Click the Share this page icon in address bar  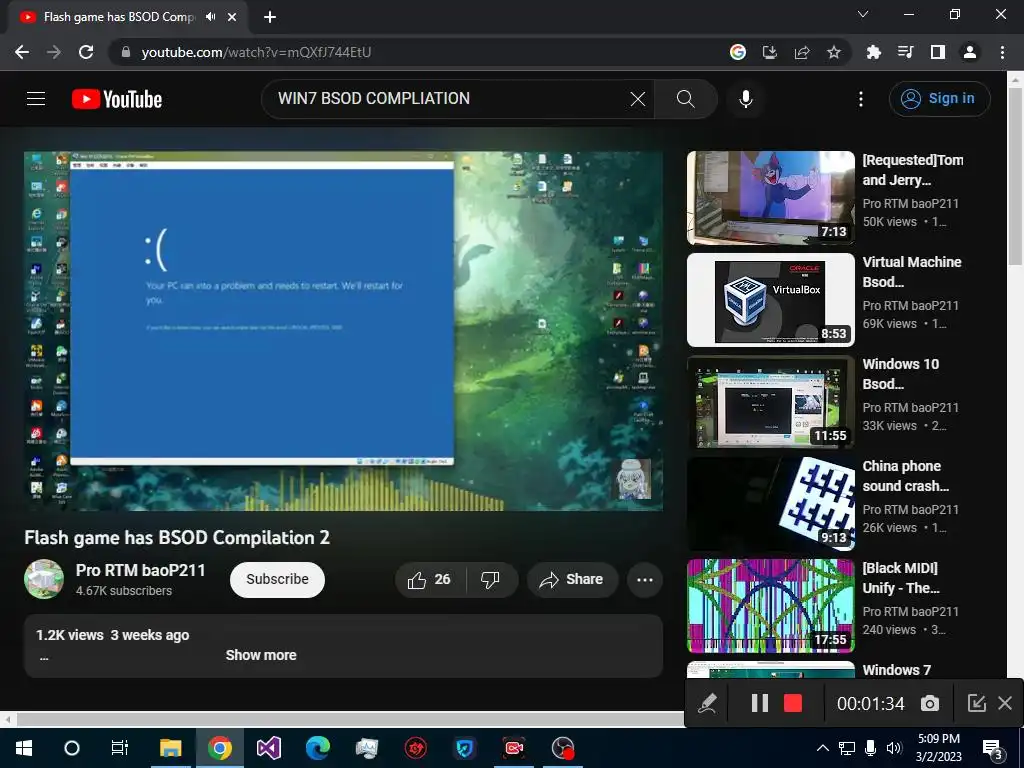coord(801,52)
